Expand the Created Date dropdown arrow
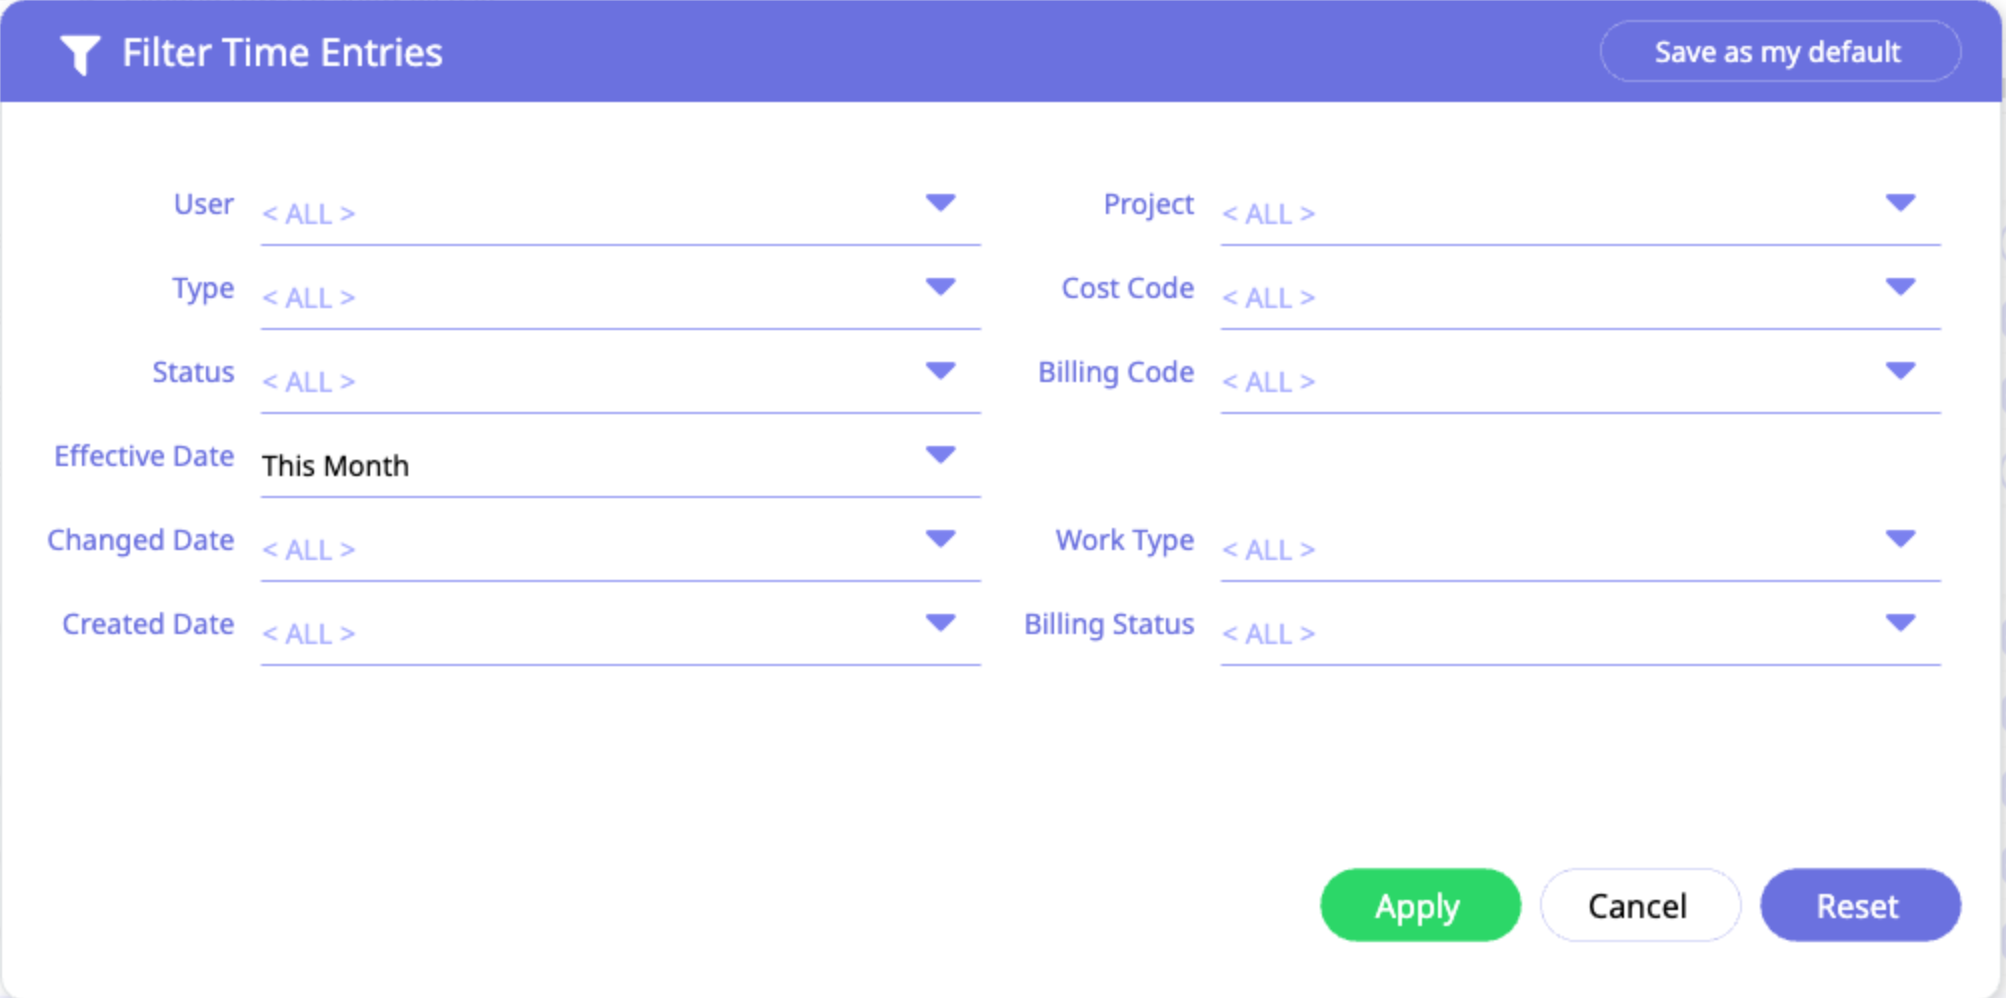The height and width of the screenshot is (998, 2006). pyautogui.click(x=940, y=623)
